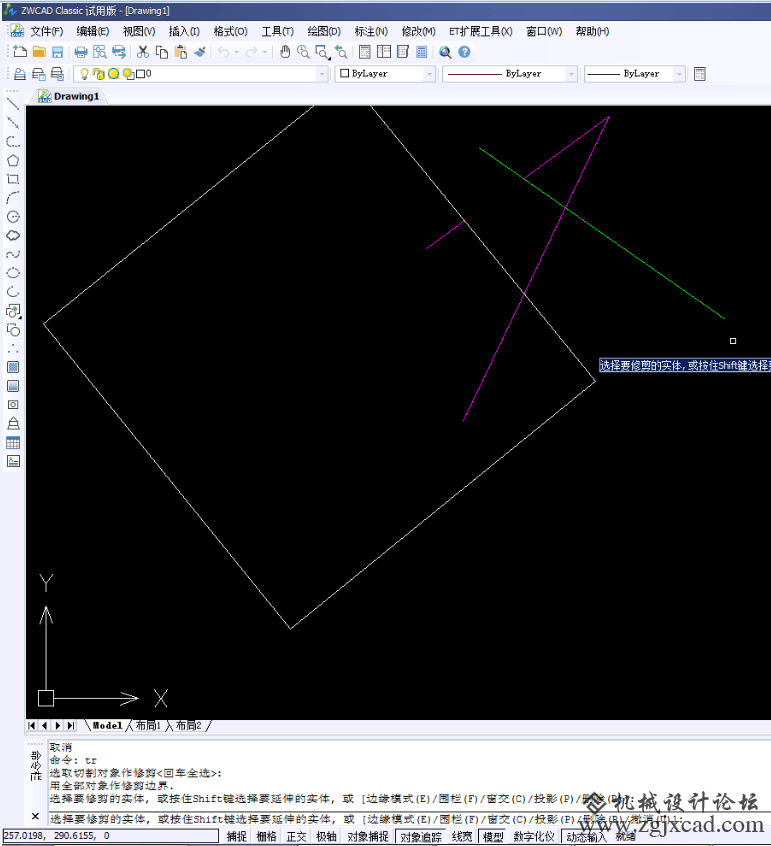This screenshot has width=771, height=846.
Task: Toggle 栅格 grid display
Action: click(267, 836)
